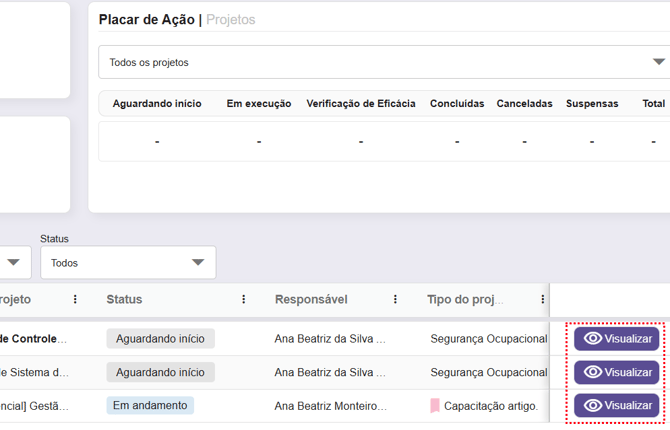View the Em andamento project via Visualizar
This screenshot has height=430, width=670.
tap(617, 406)
